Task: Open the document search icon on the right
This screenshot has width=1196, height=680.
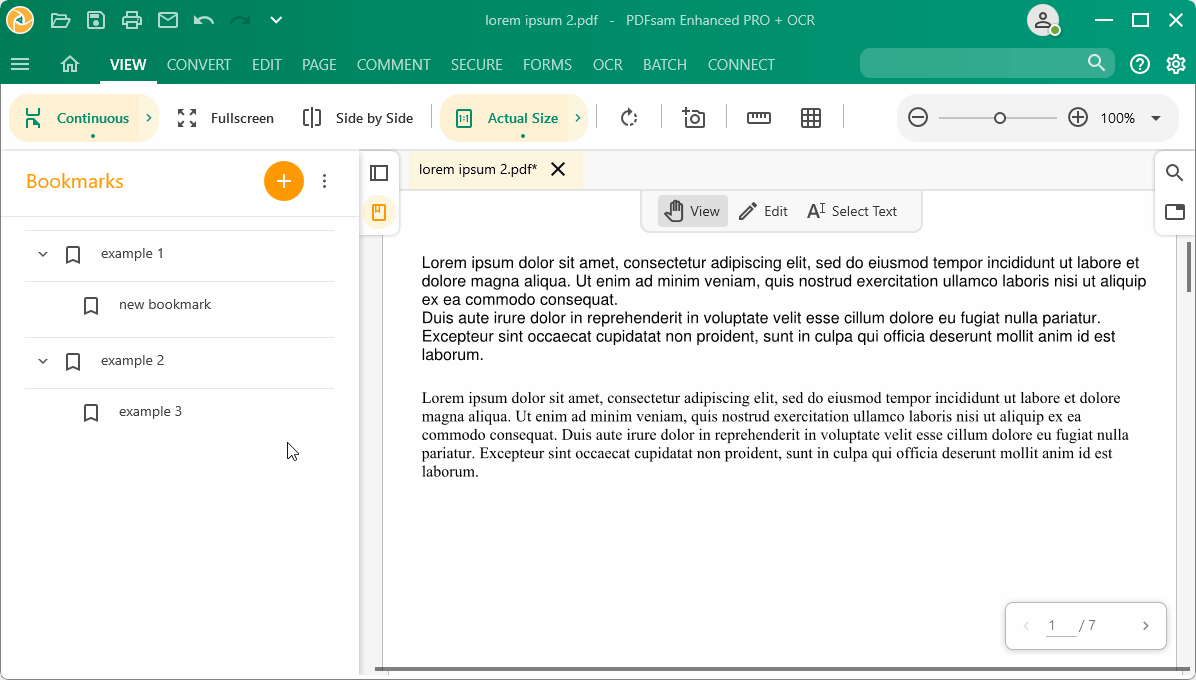Action: click(x=1174, y=172)
